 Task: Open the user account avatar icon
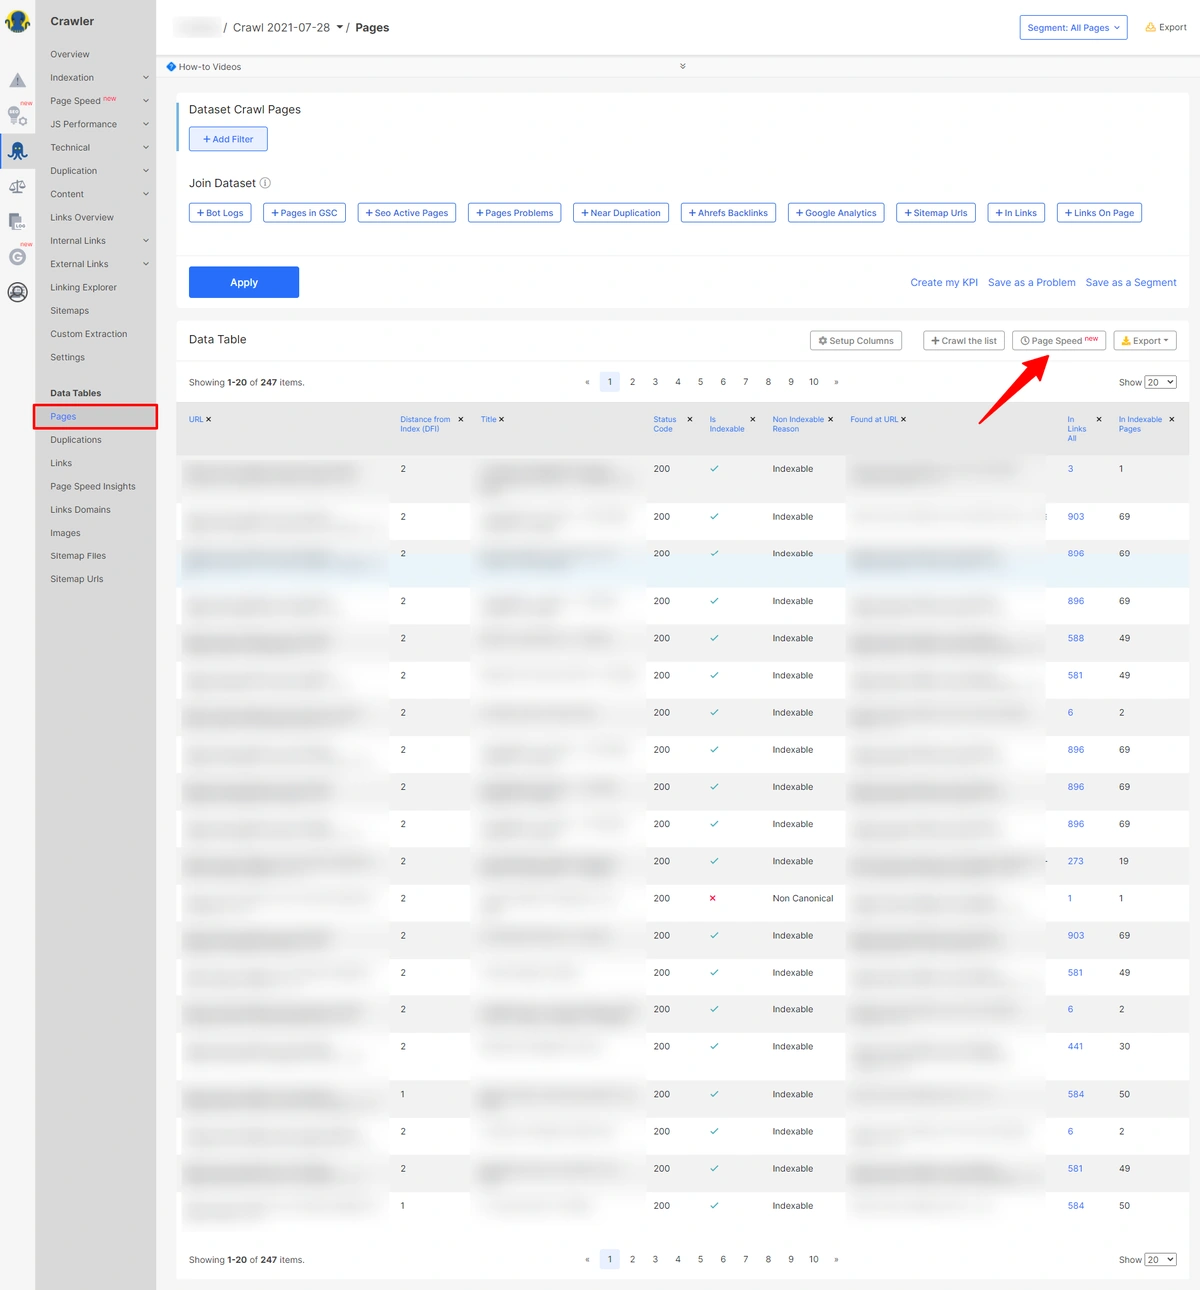coord(17,292)
